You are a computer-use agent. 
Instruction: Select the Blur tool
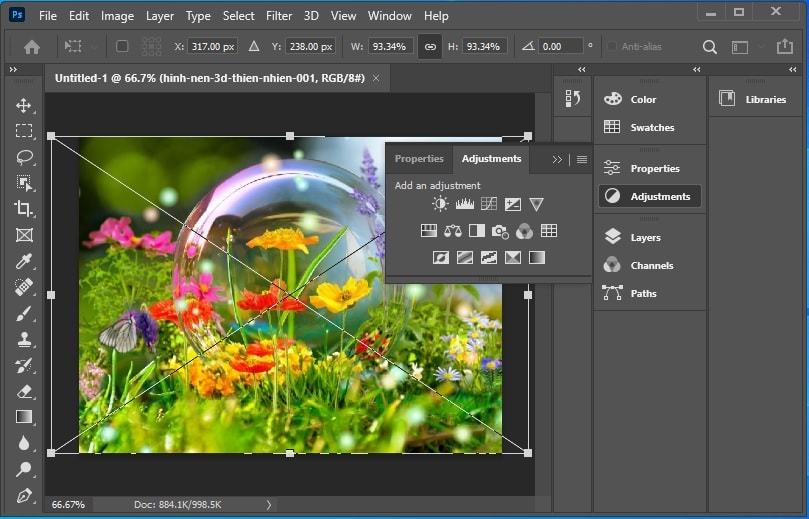24,443
